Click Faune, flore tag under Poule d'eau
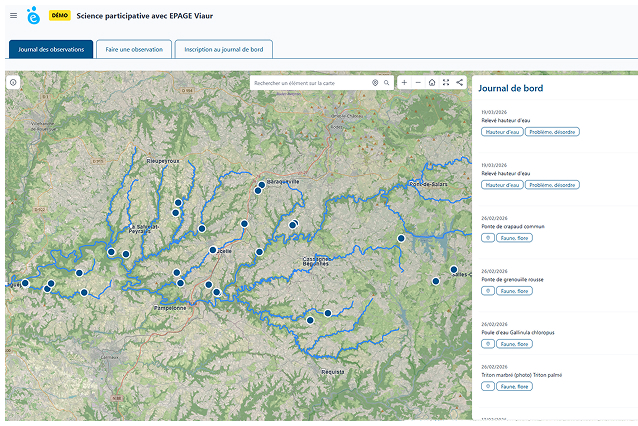 tap(514, 344)
